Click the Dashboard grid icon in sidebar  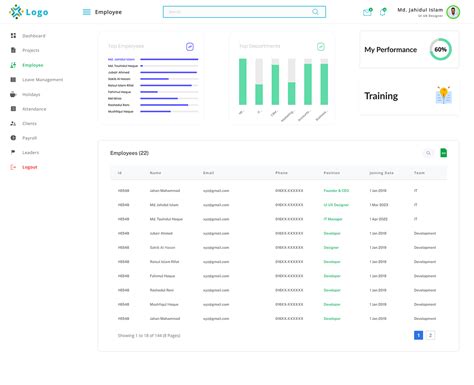tap(13, 36)
